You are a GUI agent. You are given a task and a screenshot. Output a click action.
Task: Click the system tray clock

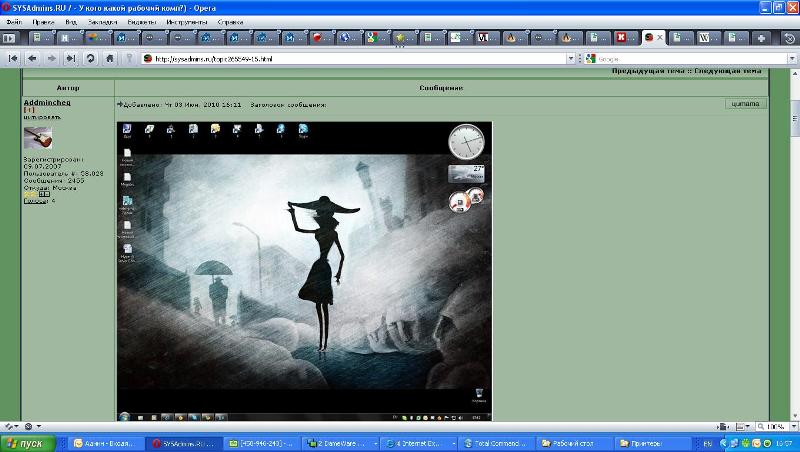point(784,444)
